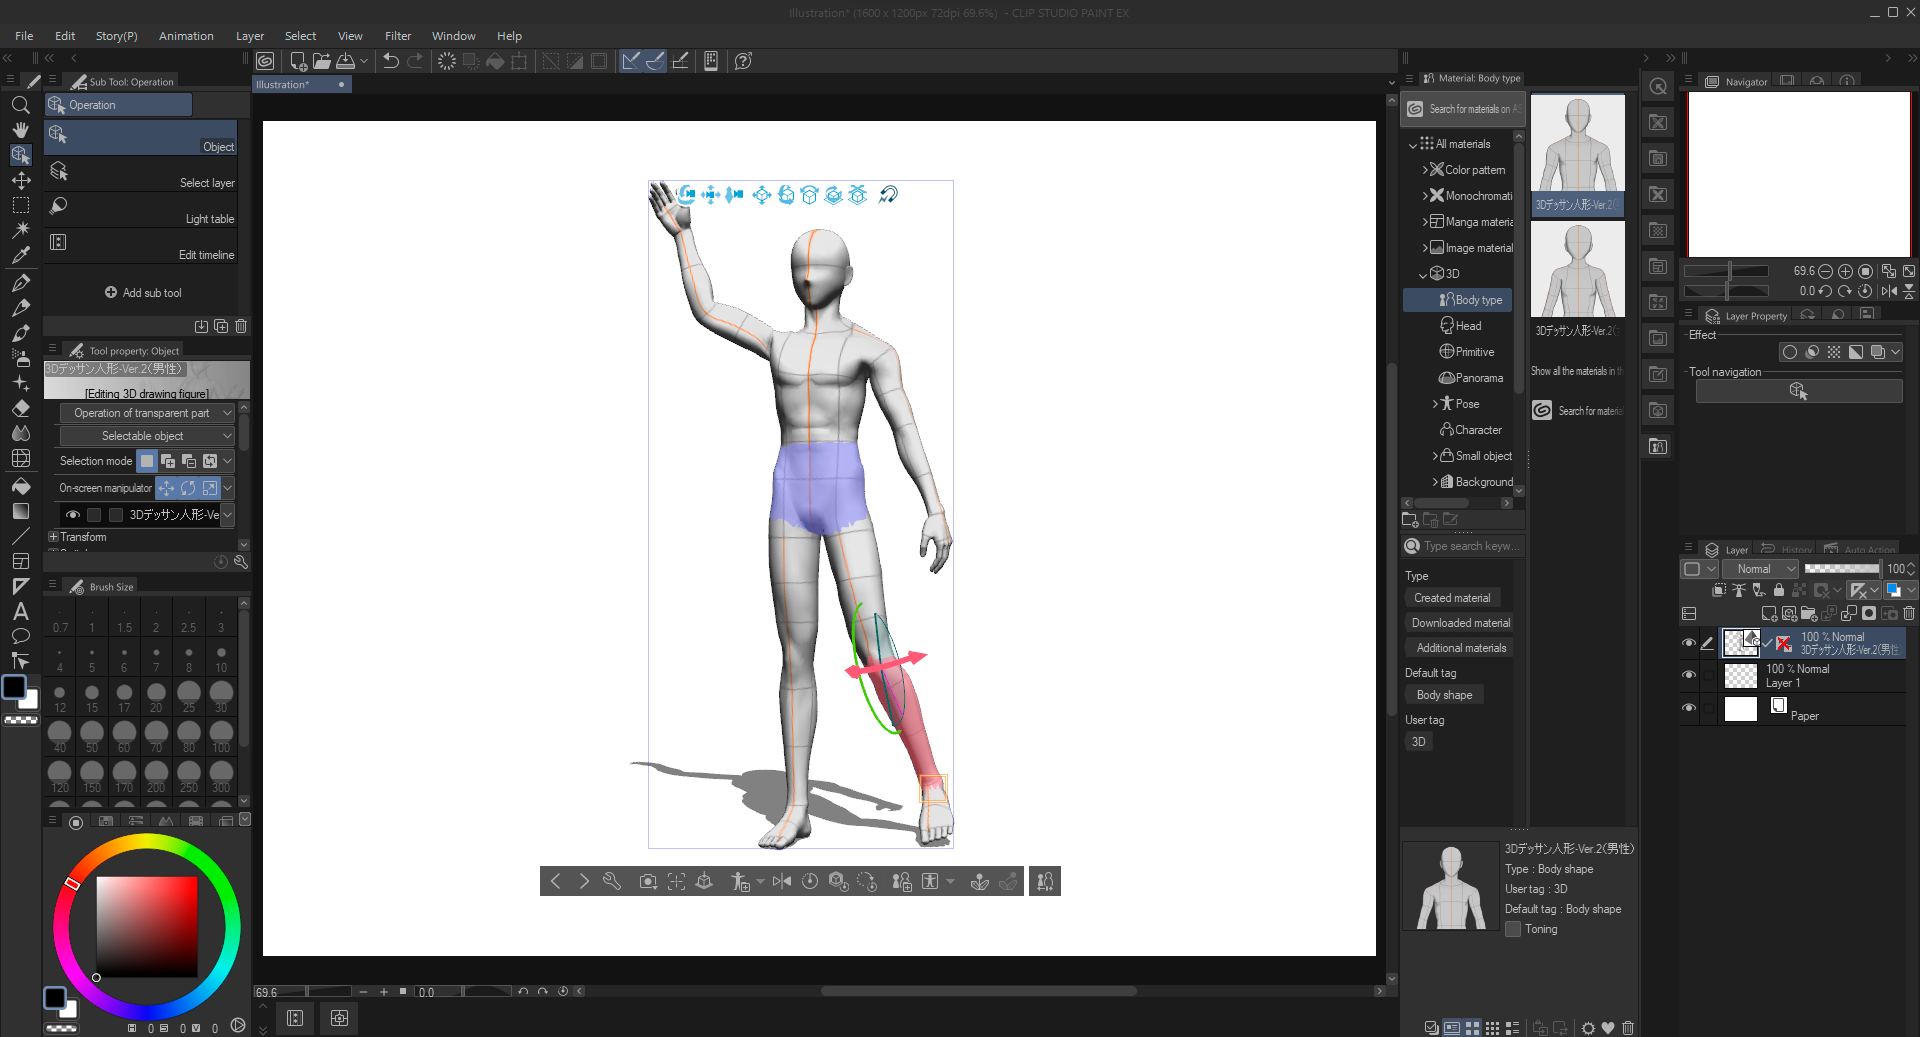1920x1037 pixels.
Task: Select the Hand move tool
Action: pos(20,130)
